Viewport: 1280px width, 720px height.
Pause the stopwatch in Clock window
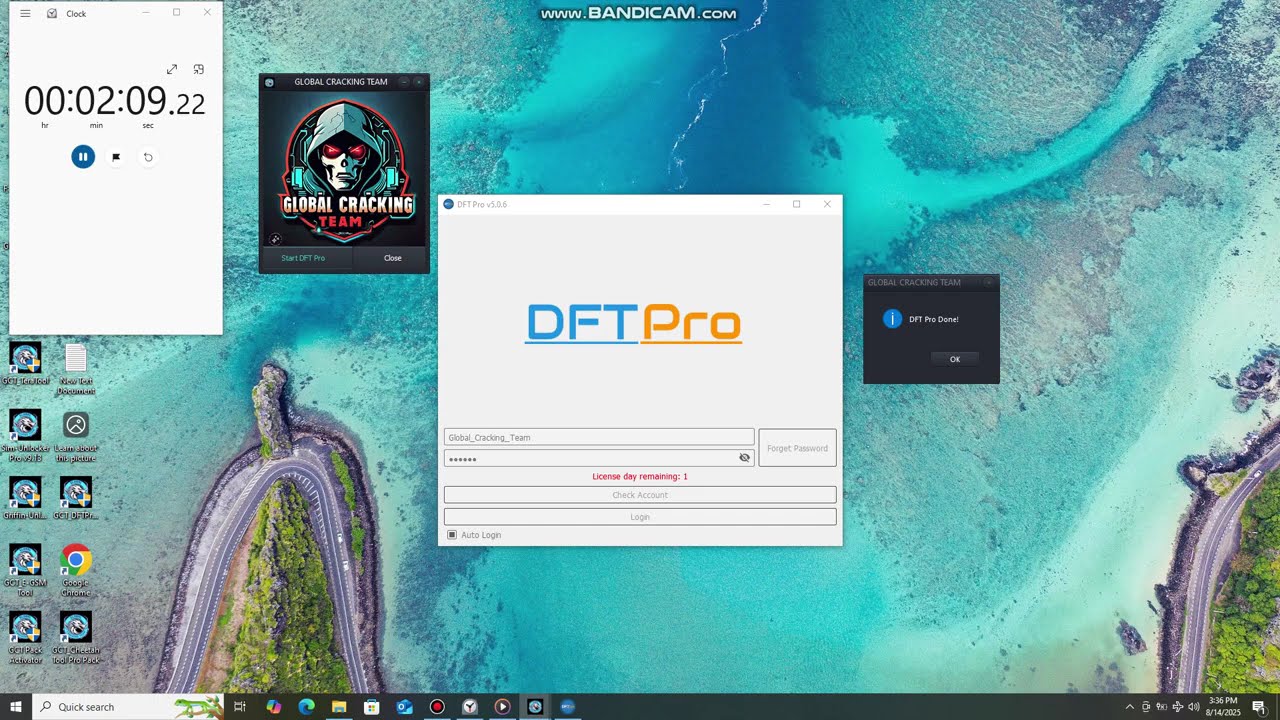tap(83, 156)
